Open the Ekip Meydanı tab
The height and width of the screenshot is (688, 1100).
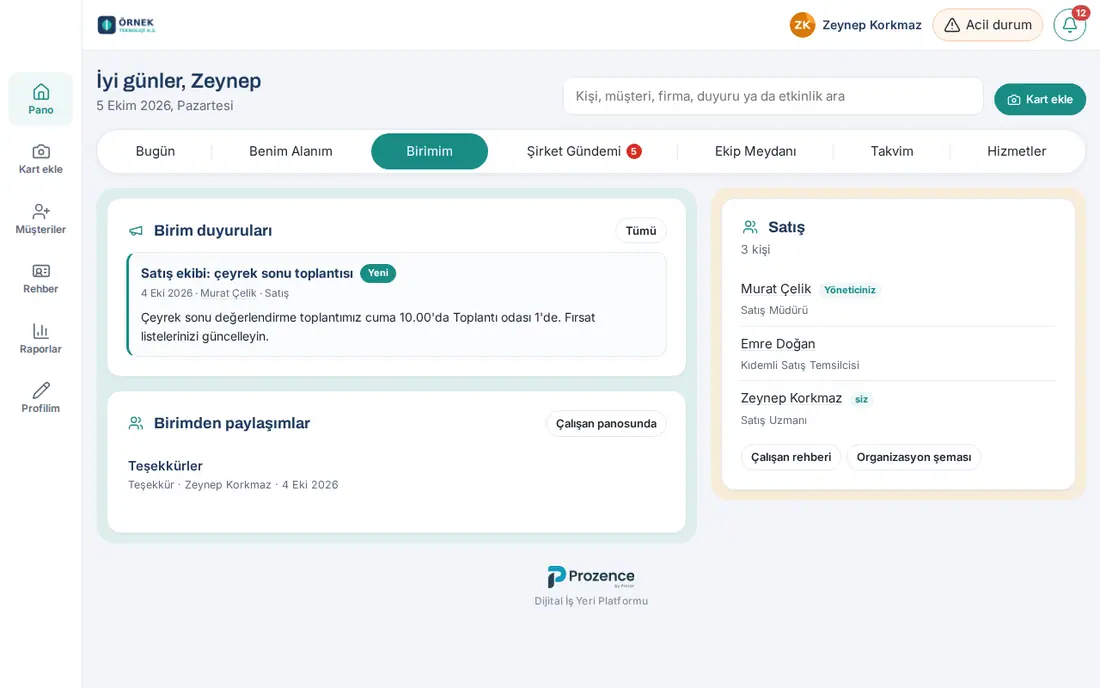[x=755, y=151]
